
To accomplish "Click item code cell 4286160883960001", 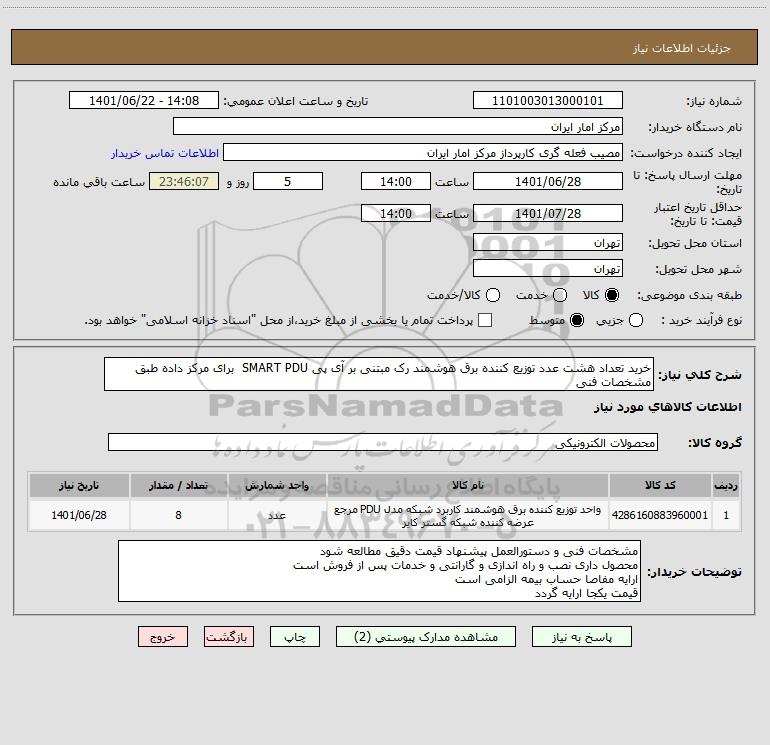I will (x=660, y=515).
